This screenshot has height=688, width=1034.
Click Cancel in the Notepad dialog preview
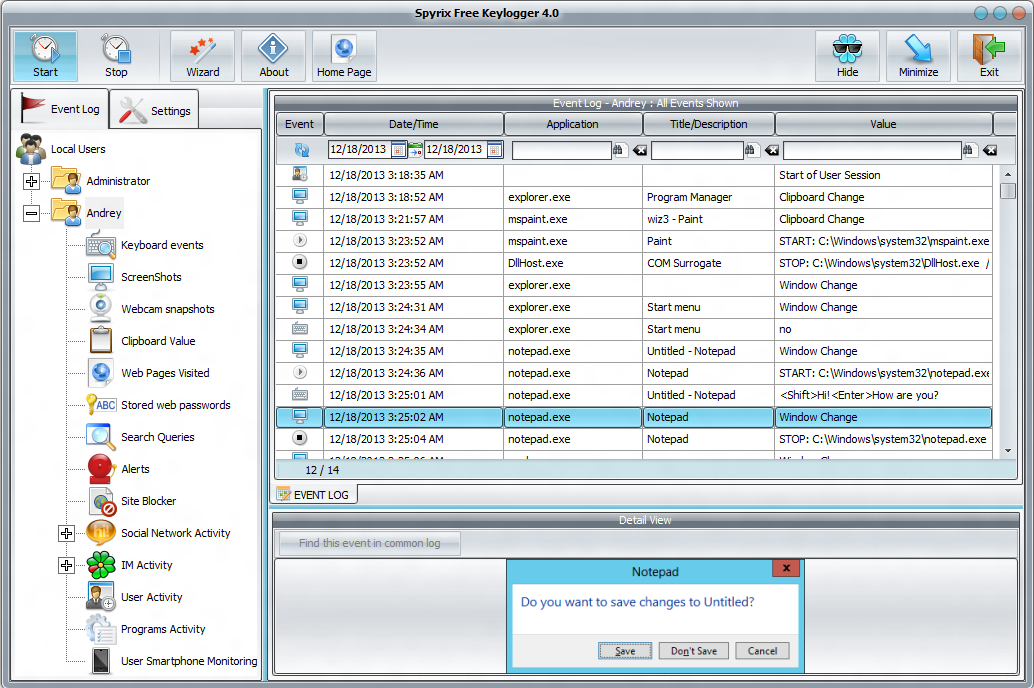(762, 651)
